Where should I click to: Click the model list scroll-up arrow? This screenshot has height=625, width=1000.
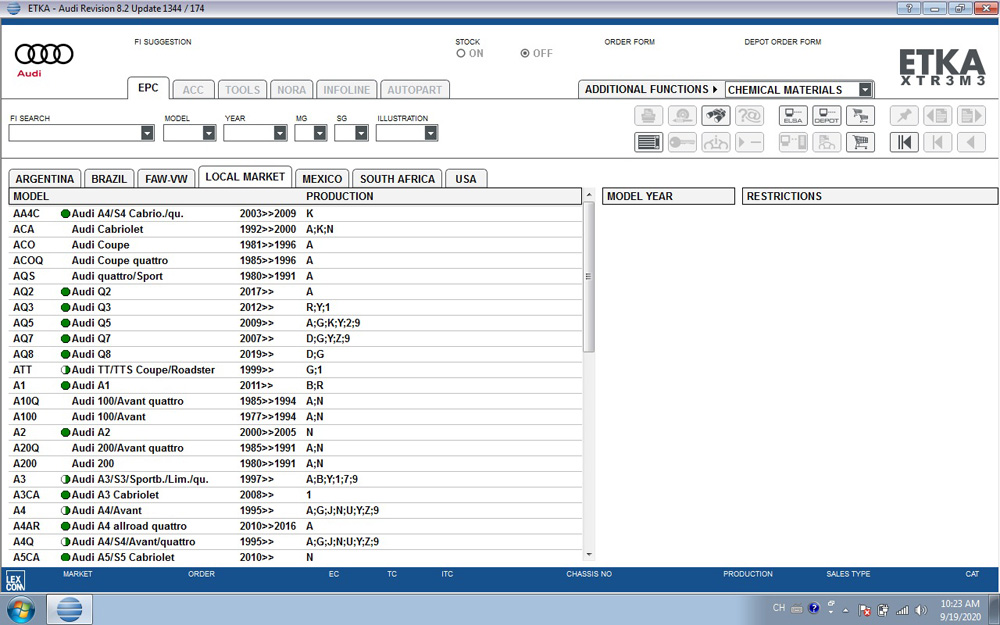point(588,195)
